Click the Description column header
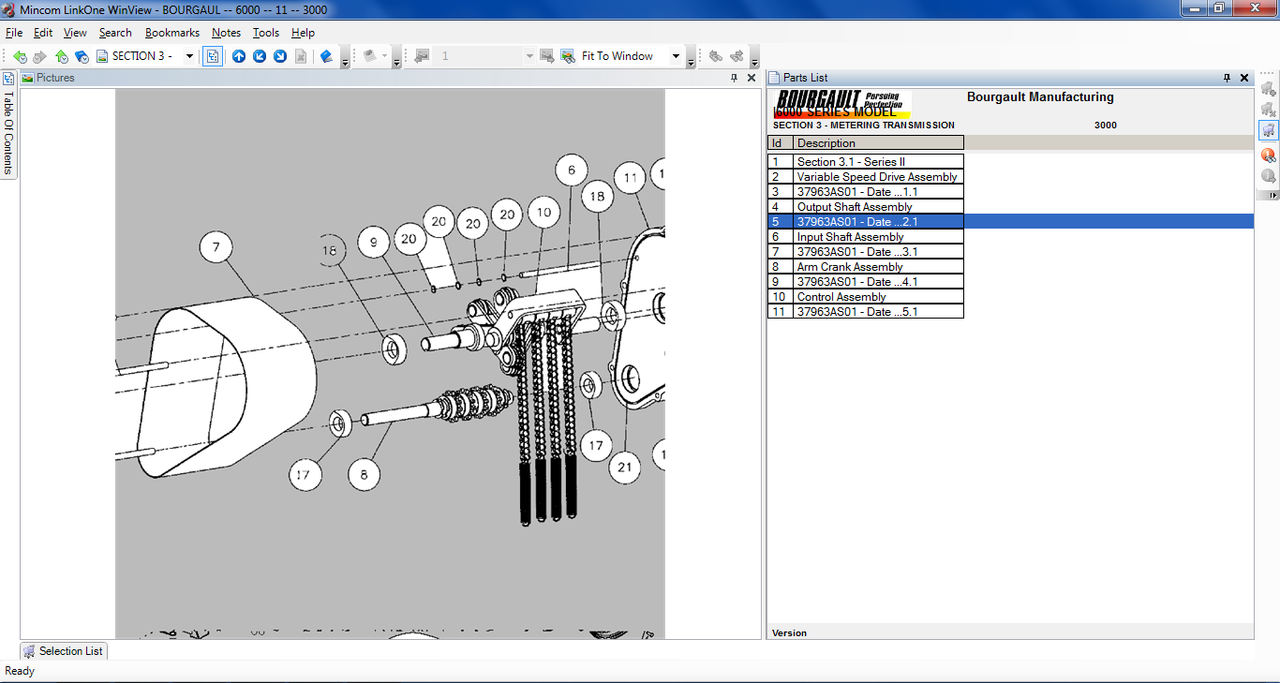This screenshot has width=1280, height=683. point(878,143)
